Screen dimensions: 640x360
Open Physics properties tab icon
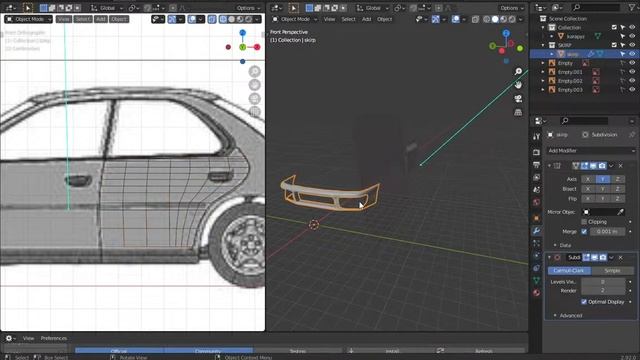pos(536,256)
